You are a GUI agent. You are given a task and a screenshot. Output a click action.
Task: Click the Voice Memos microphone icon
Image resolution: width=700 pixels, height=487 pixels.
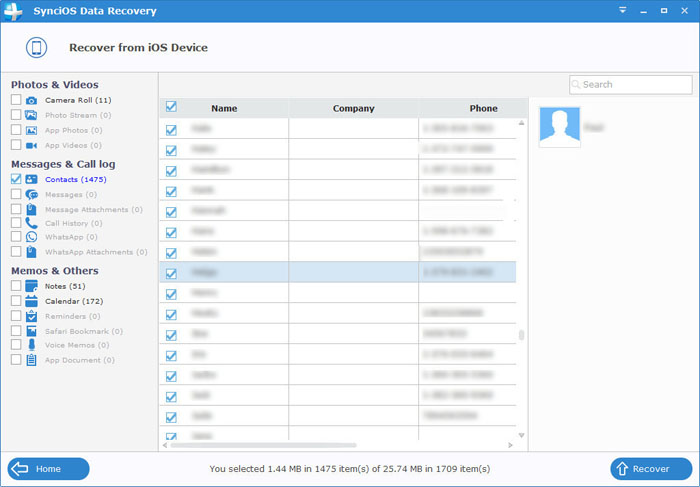[31, 345]
